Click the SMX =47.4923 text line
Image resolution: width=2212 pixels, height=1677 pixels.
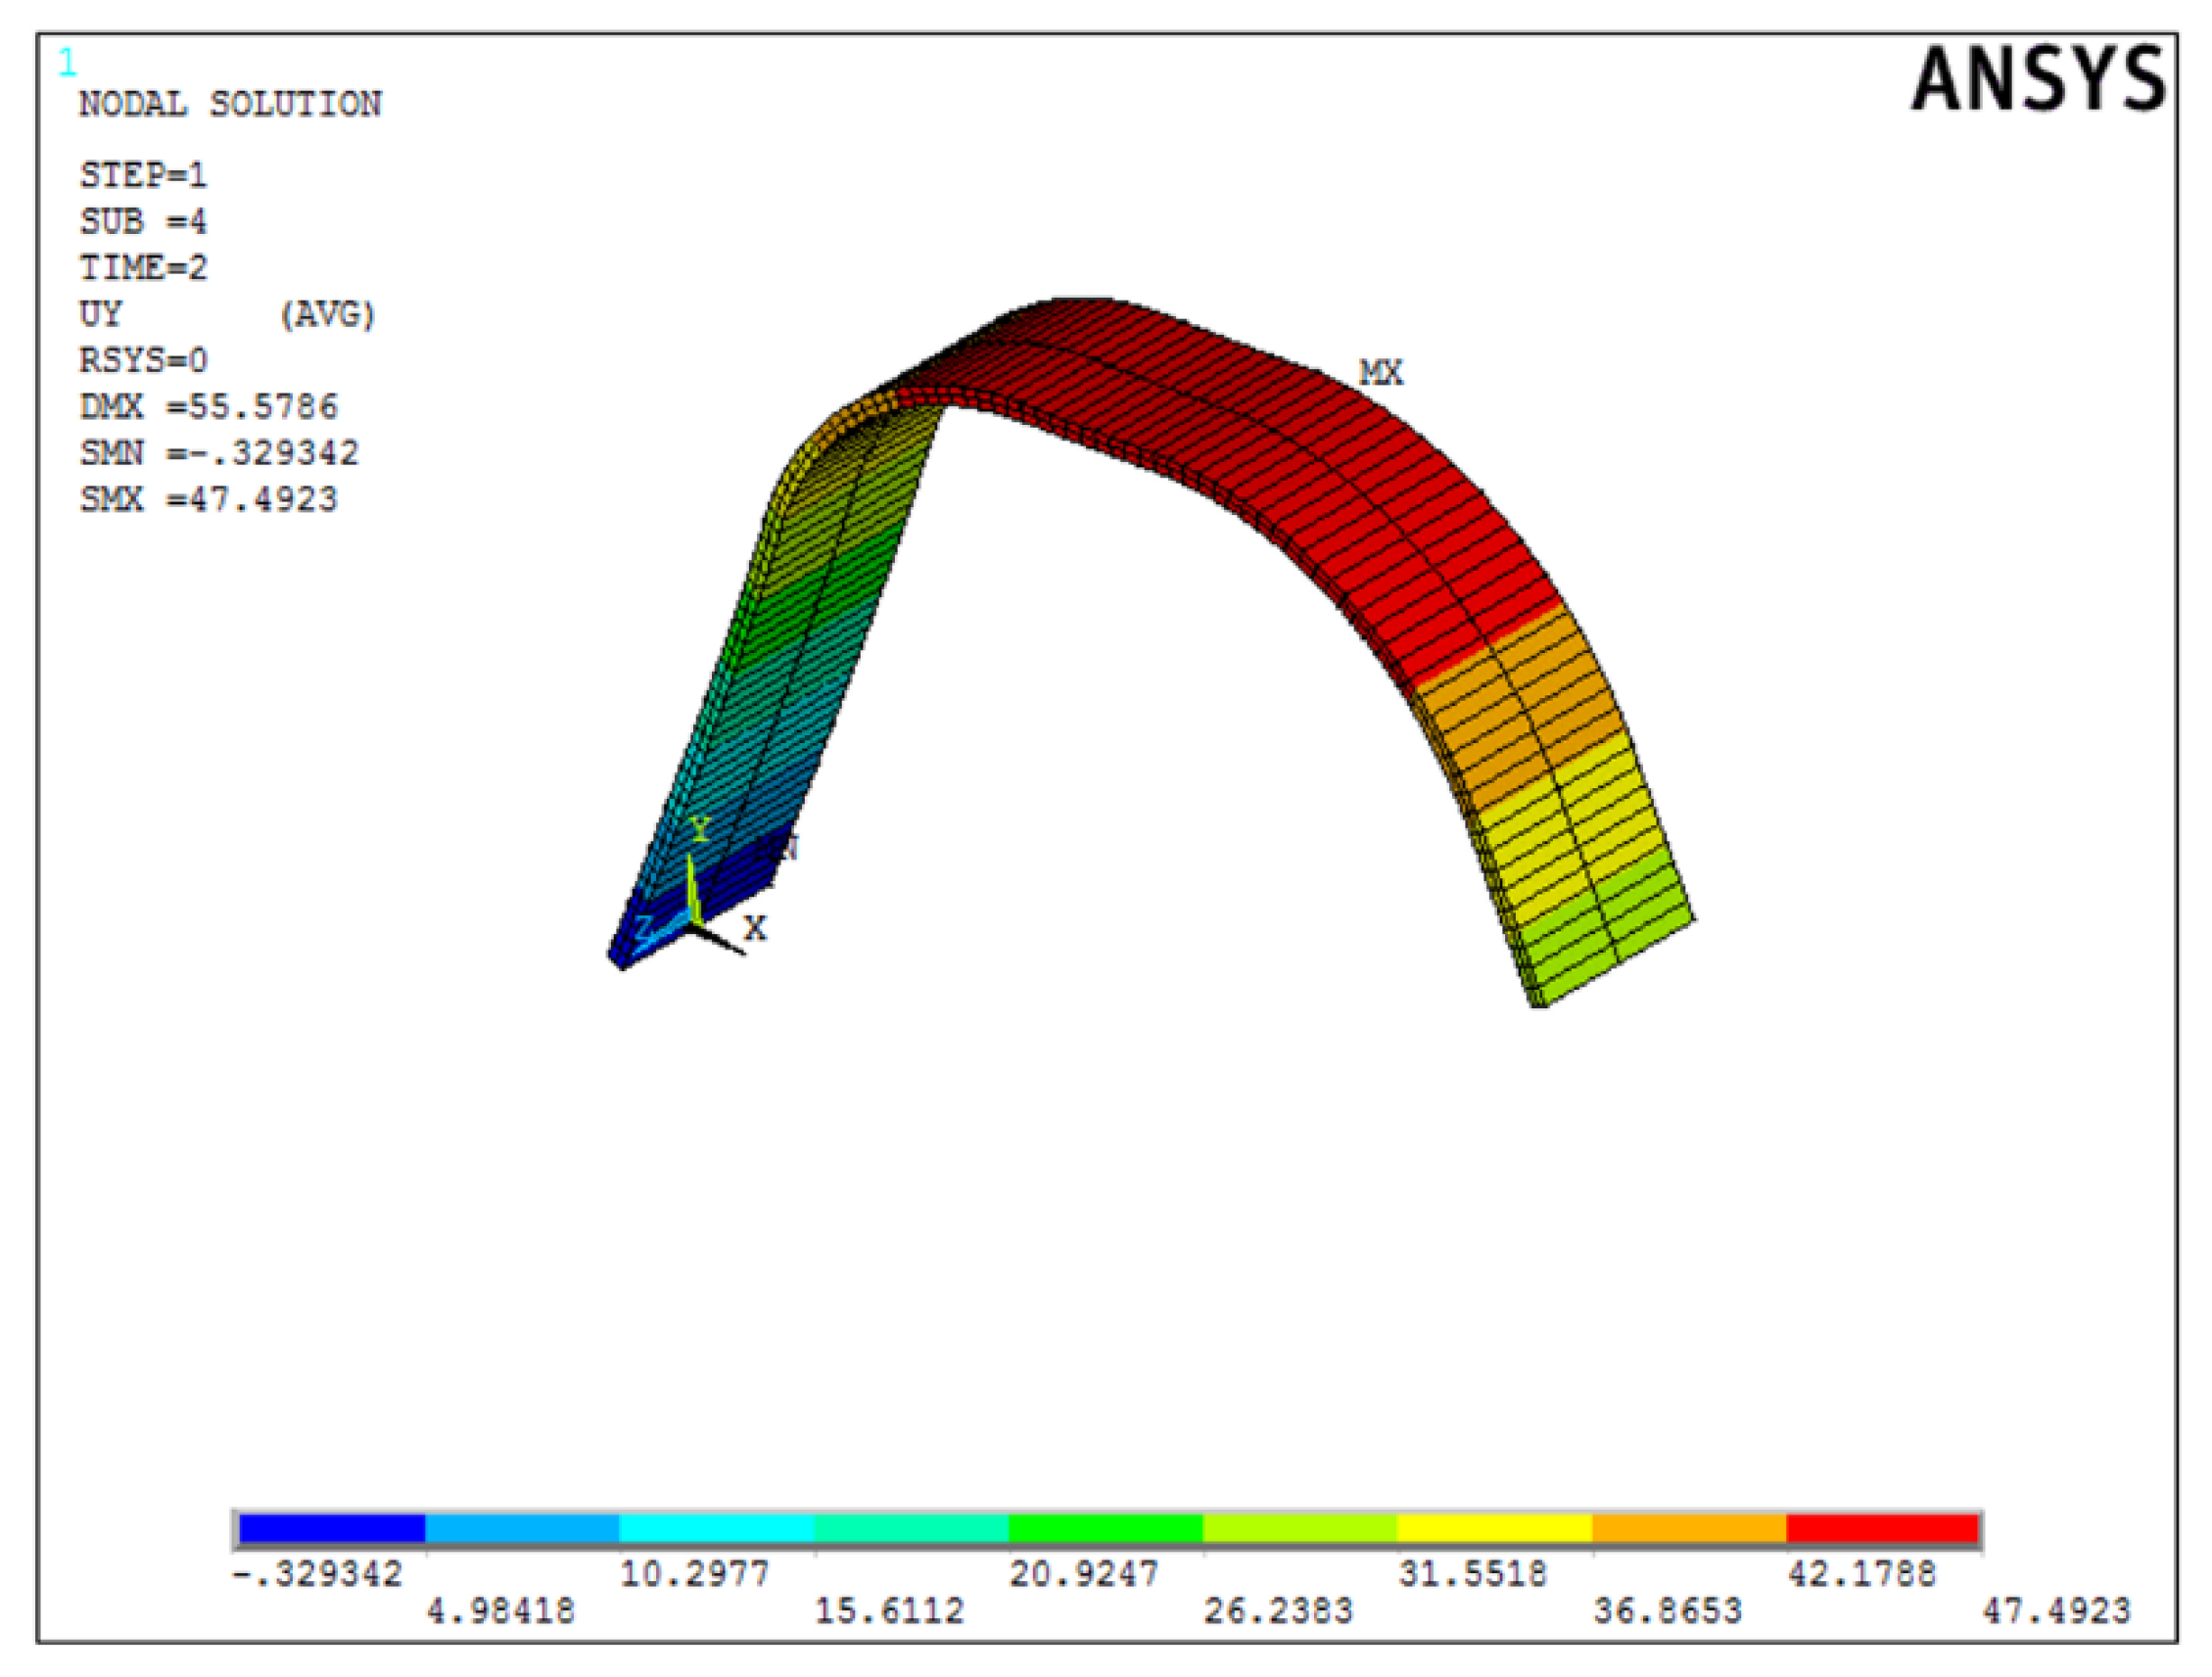(x=208, y=499)
